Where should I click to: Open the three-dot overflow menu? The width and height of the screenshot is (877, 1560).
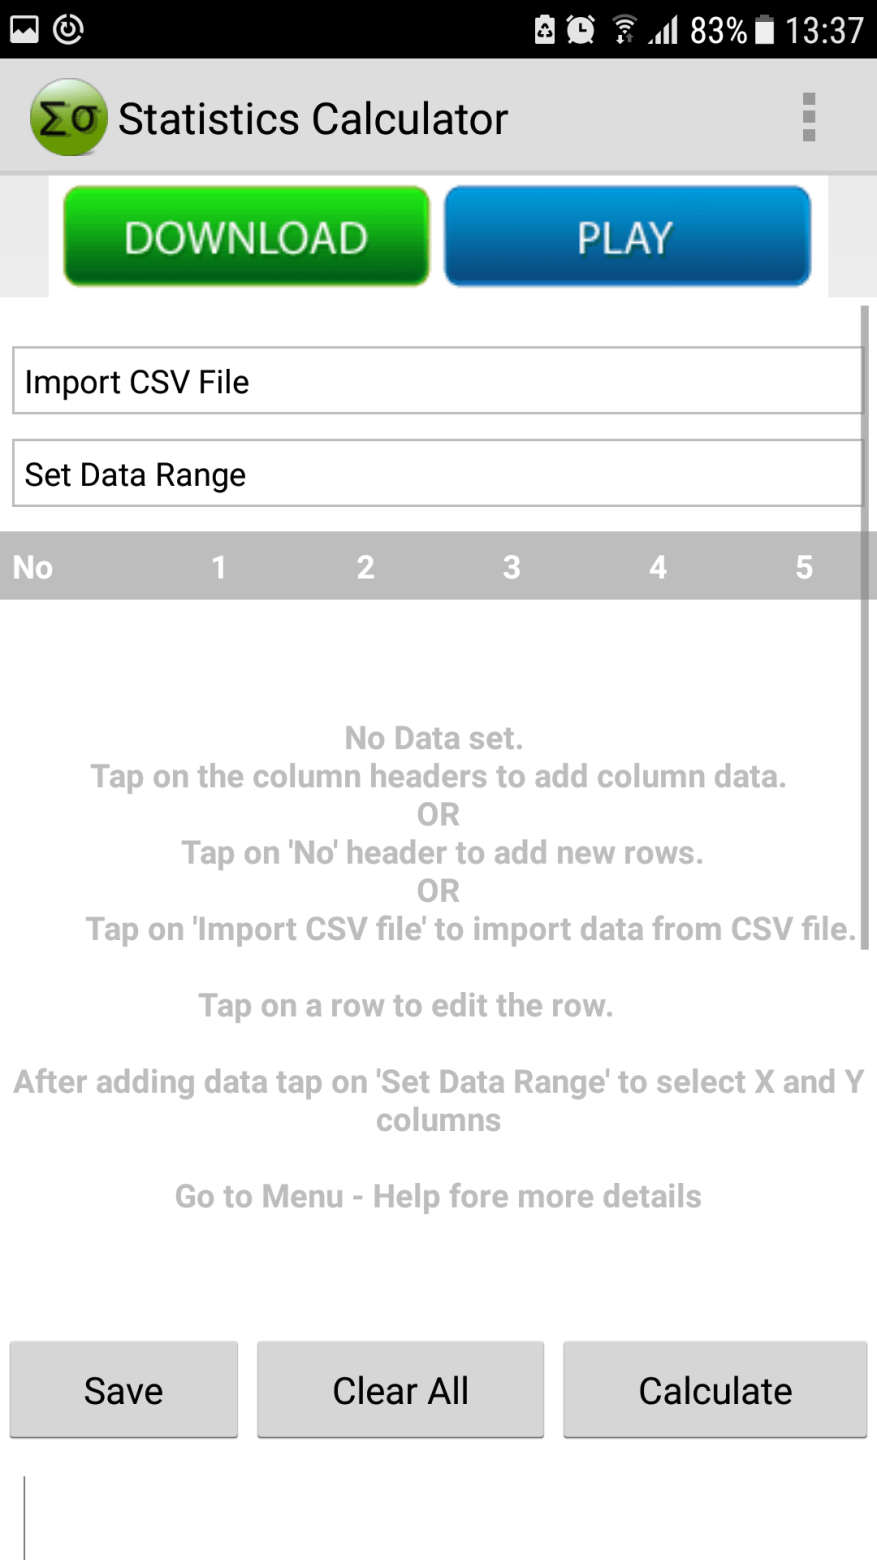[808, 118]
